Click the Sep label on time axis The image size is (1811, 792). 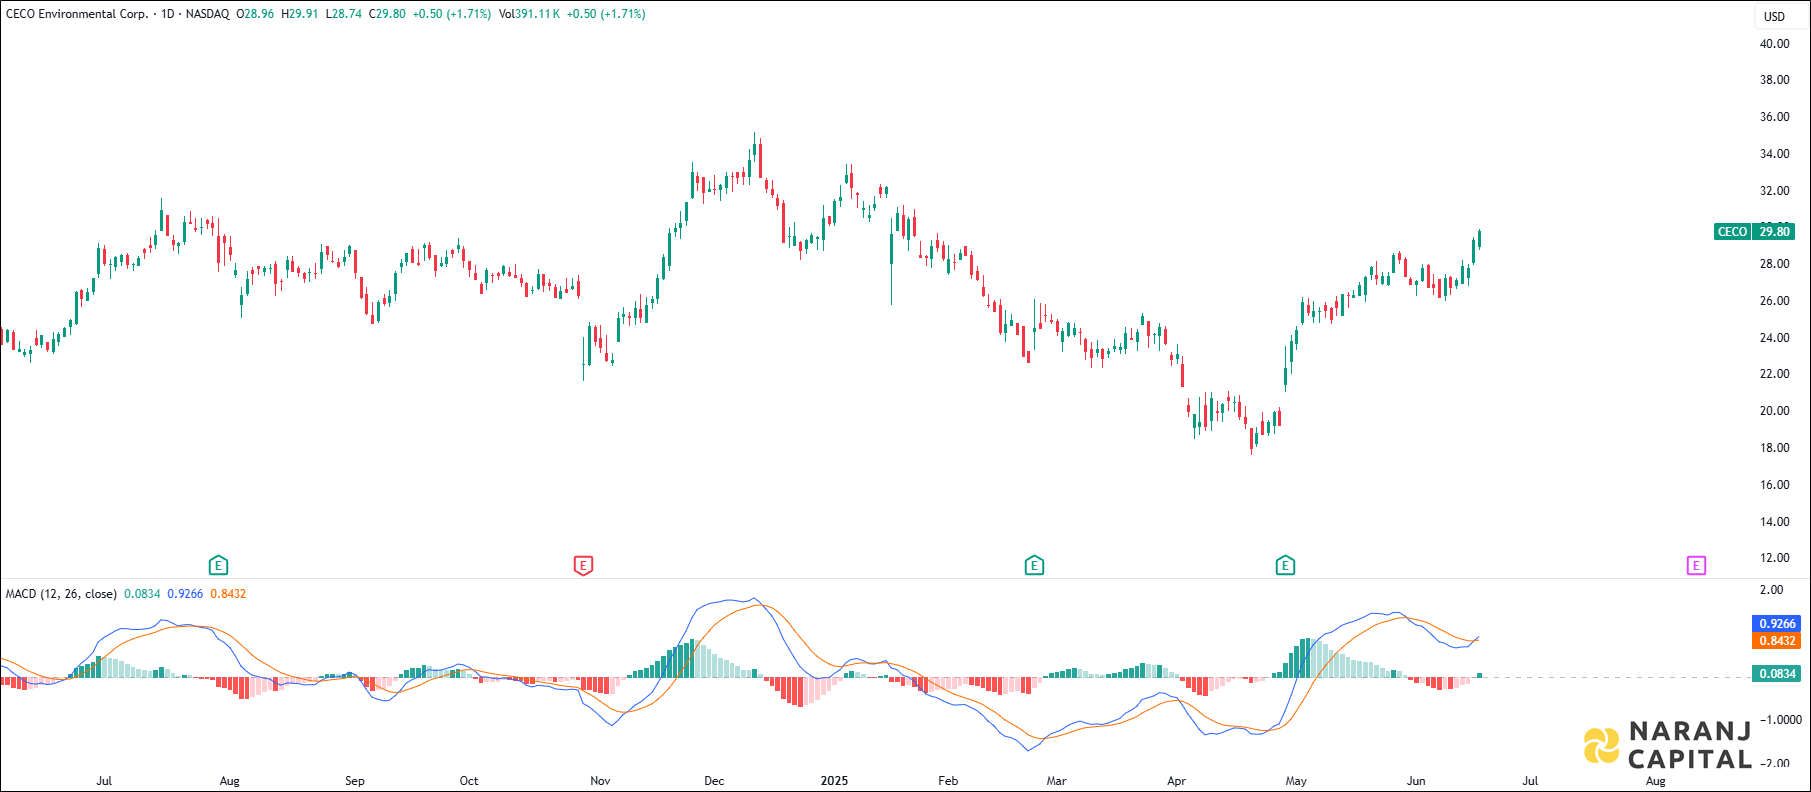[x=355, y=781]
